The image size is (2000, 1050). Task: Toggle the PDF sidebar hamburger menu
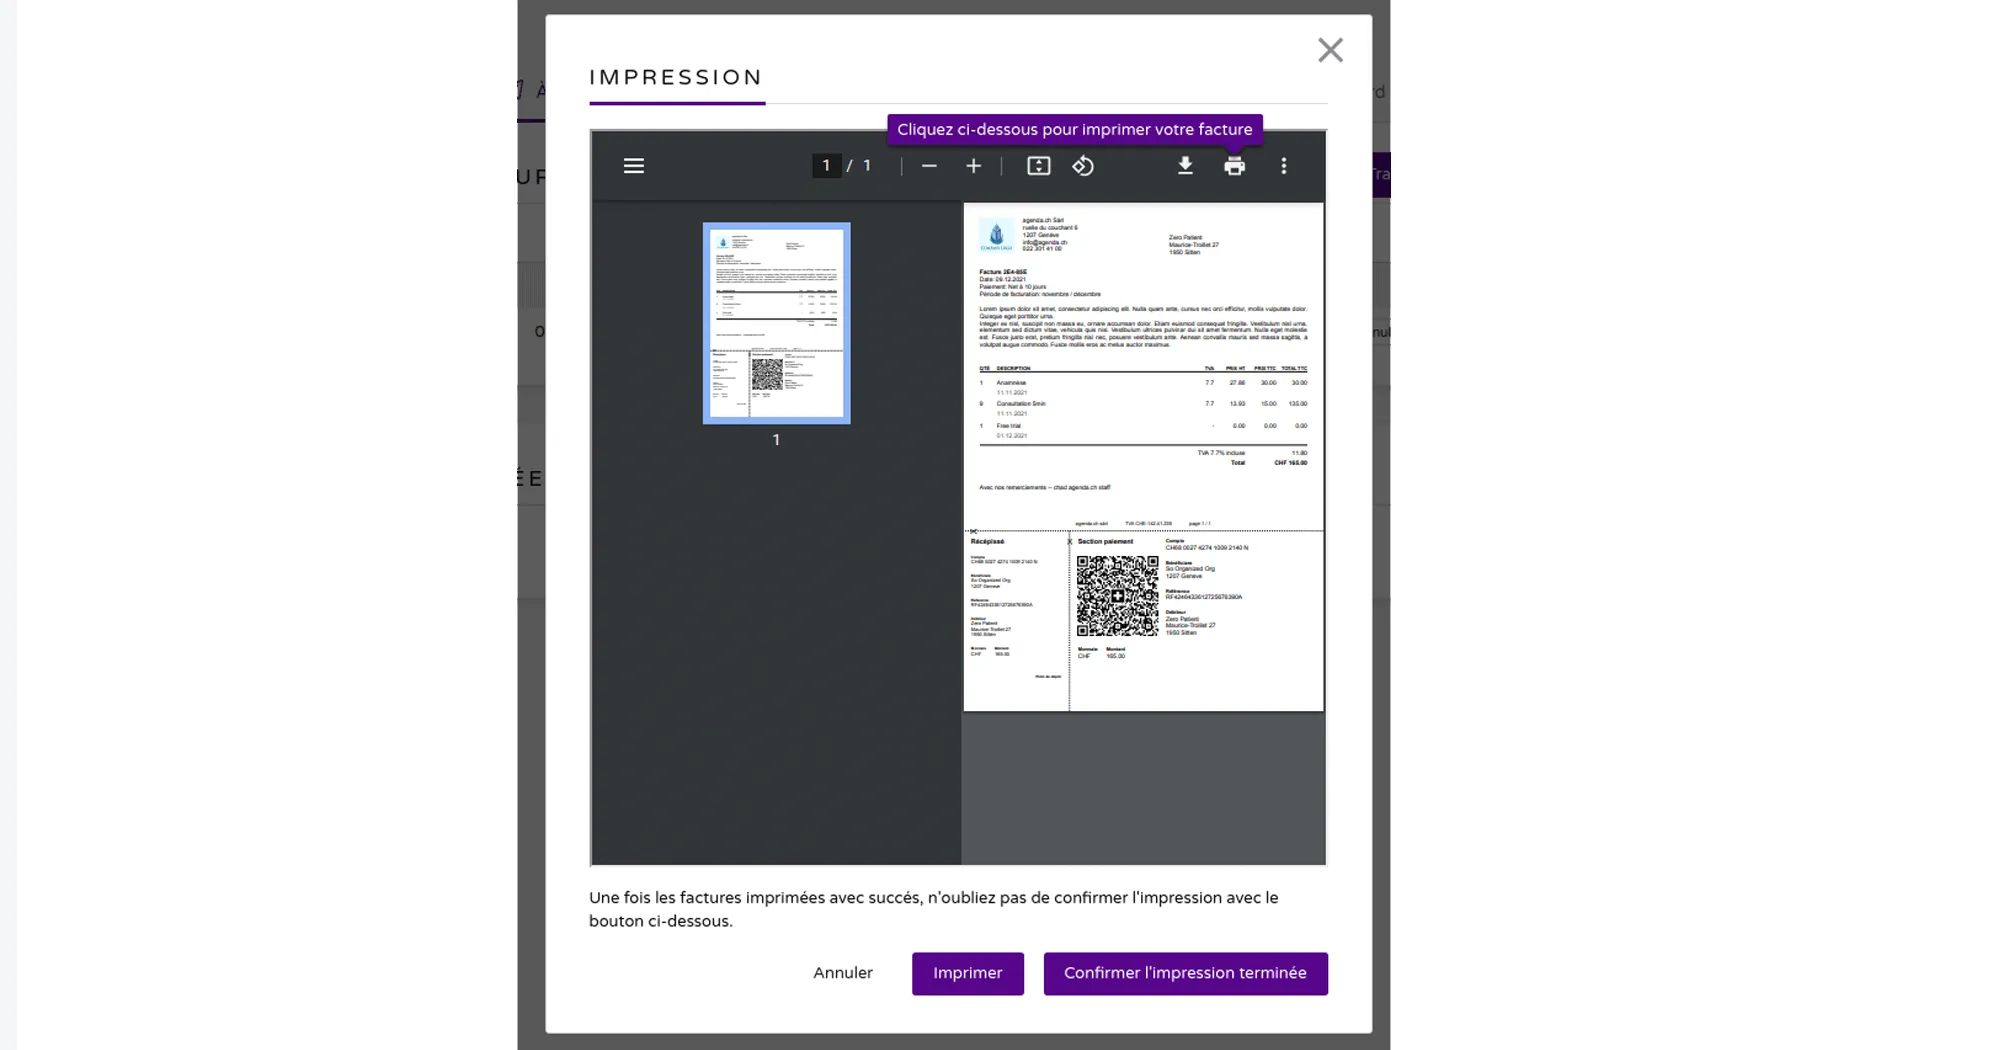633,166
